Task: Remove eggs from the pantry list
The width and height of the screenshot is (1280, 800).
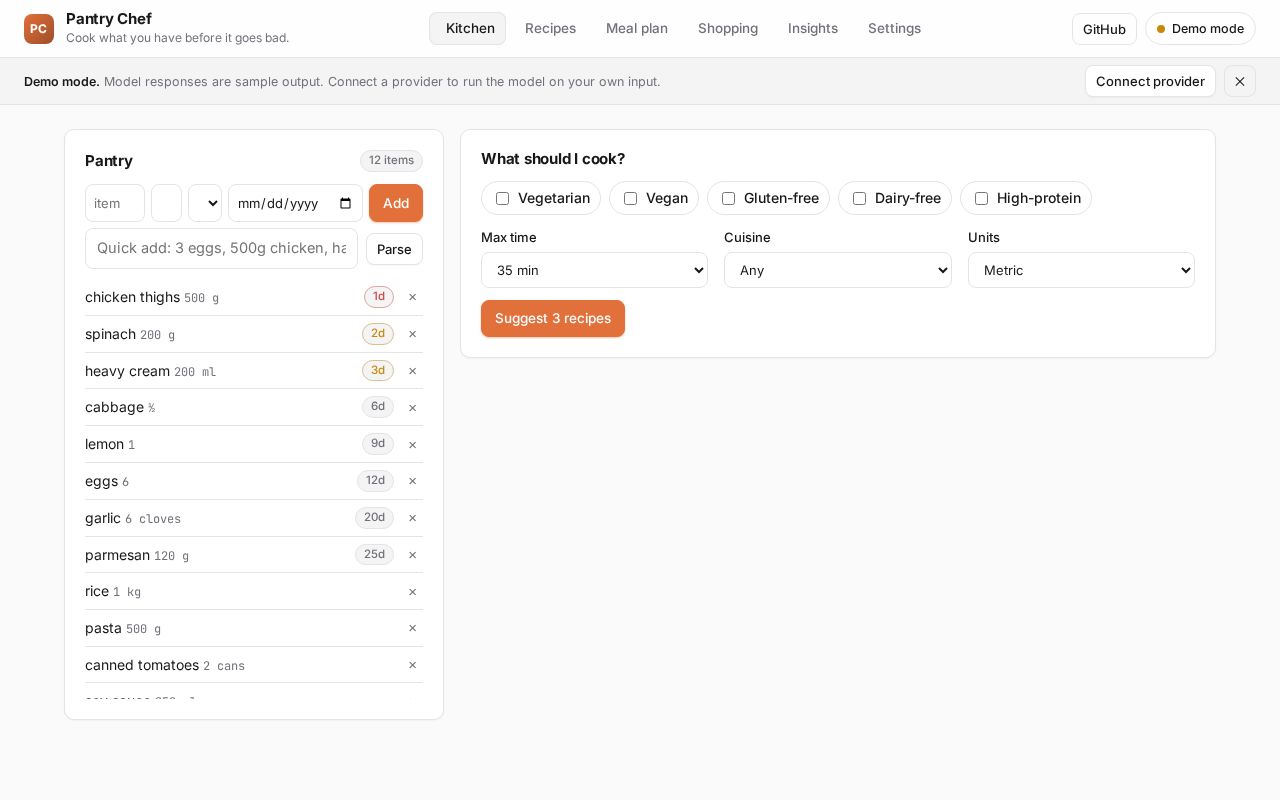Action: click(x=412, y=481)
